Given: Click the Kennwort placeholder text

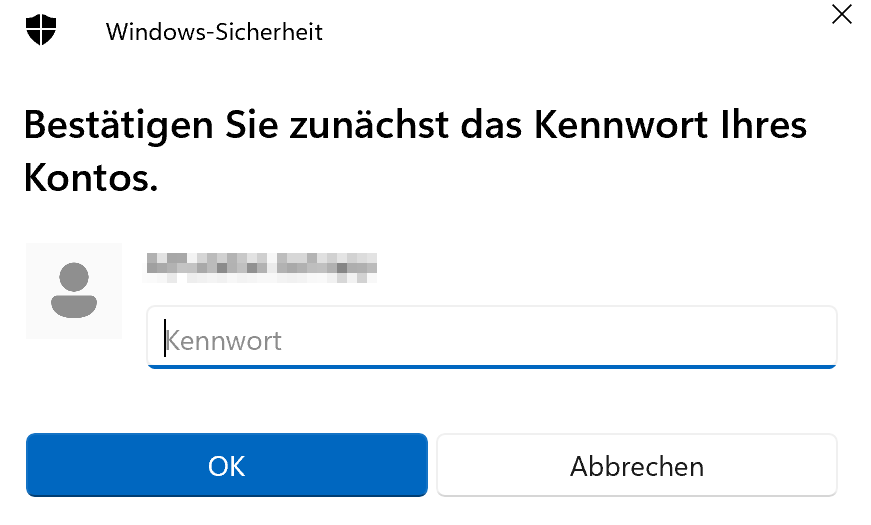Looking at the screenshot, I should (224, 341).
